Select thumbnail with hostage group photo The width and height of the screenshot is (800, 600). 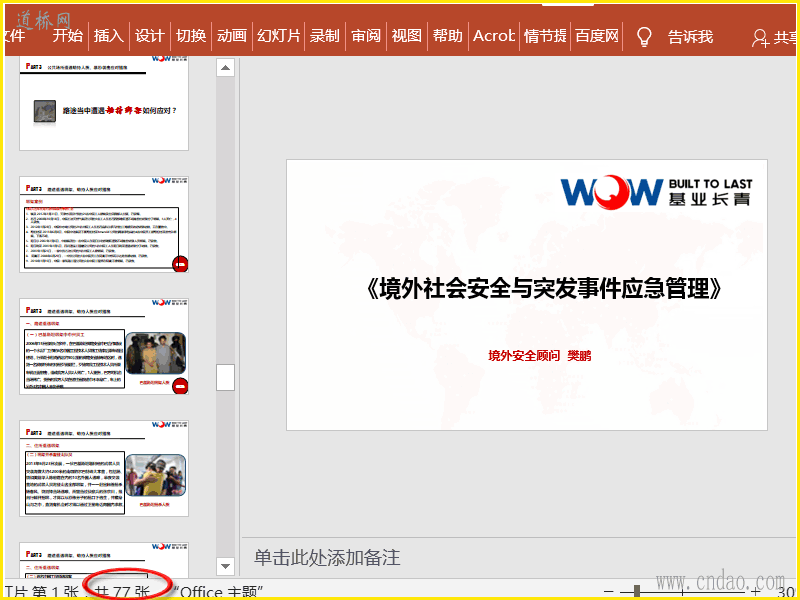(104, 346)
